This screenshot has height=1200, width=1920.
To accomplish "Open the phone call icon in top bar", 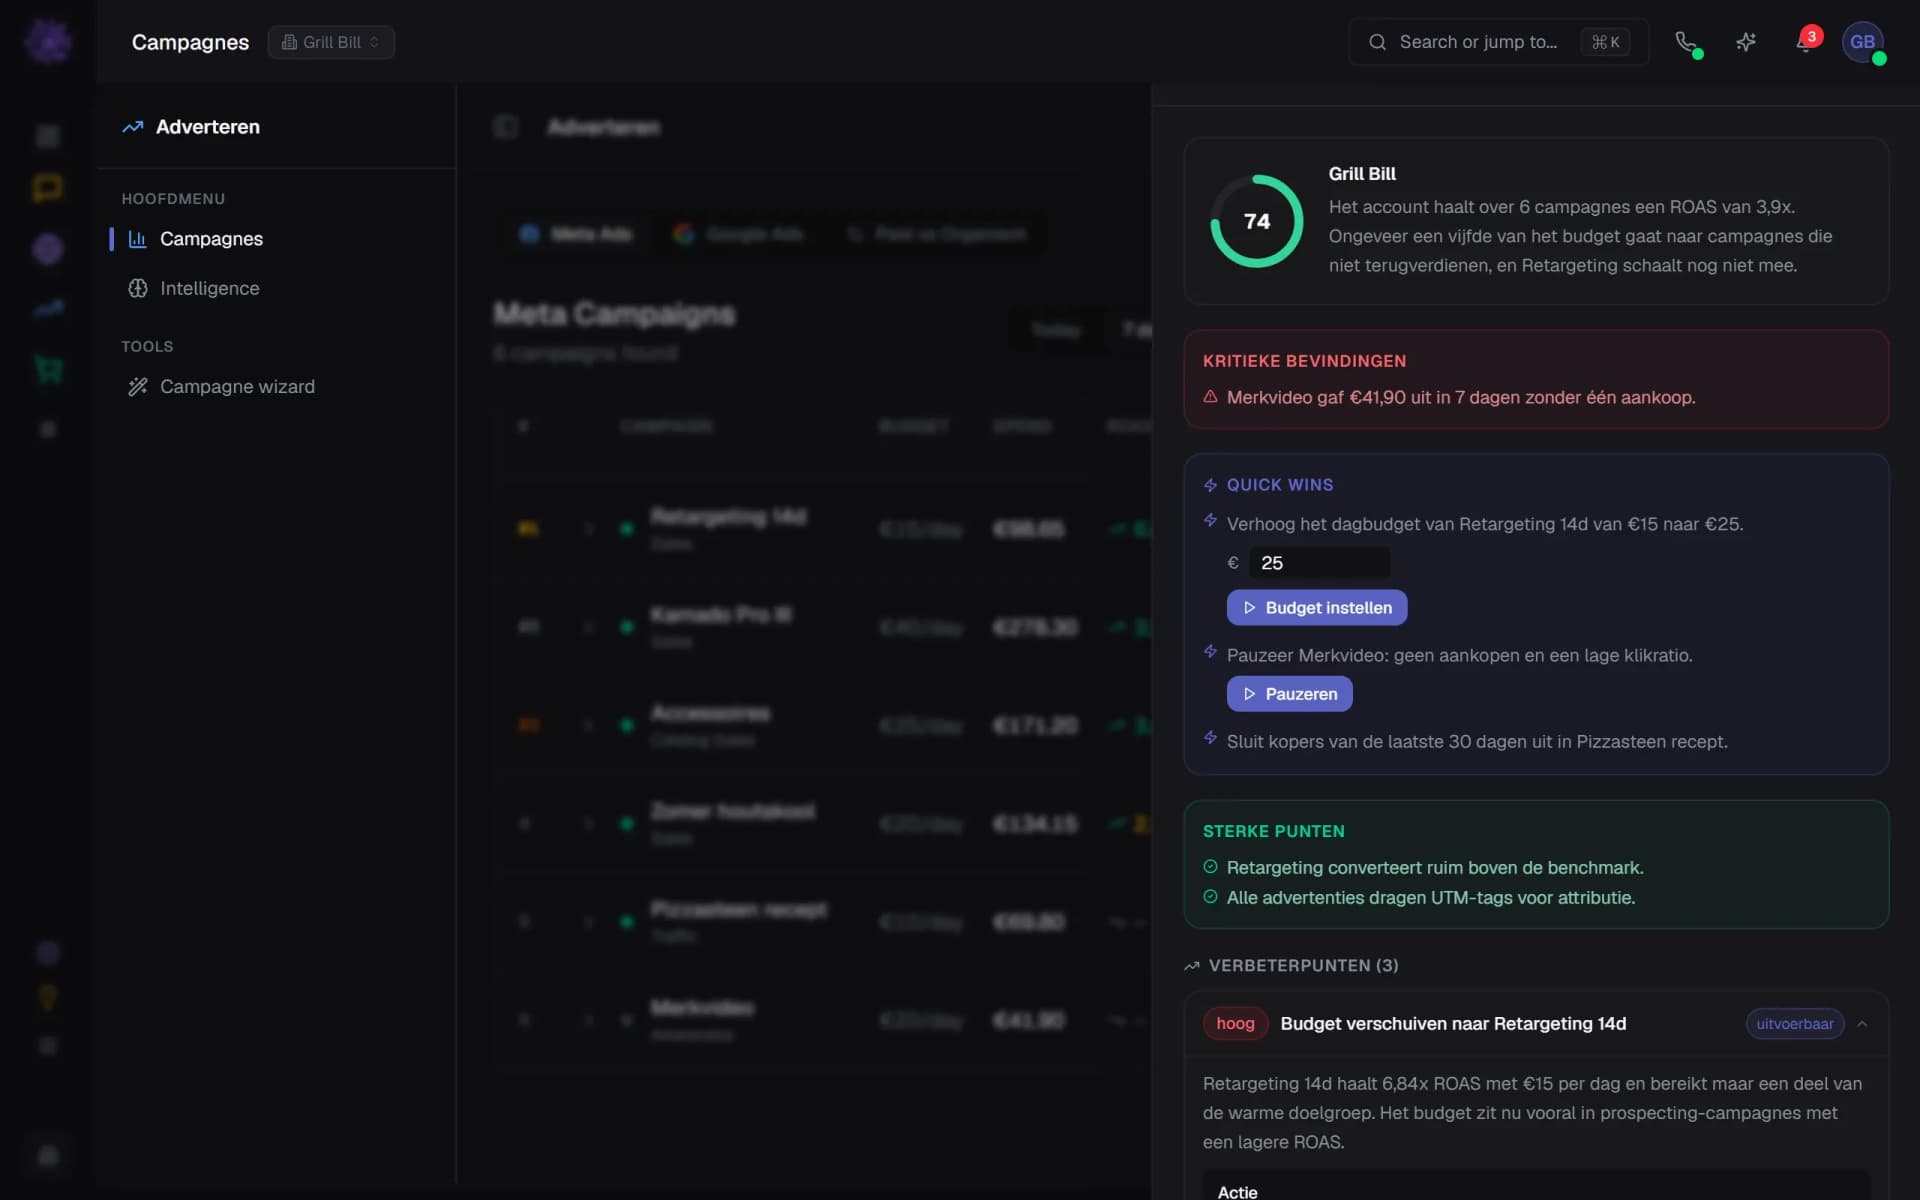I will [1686, 42].
